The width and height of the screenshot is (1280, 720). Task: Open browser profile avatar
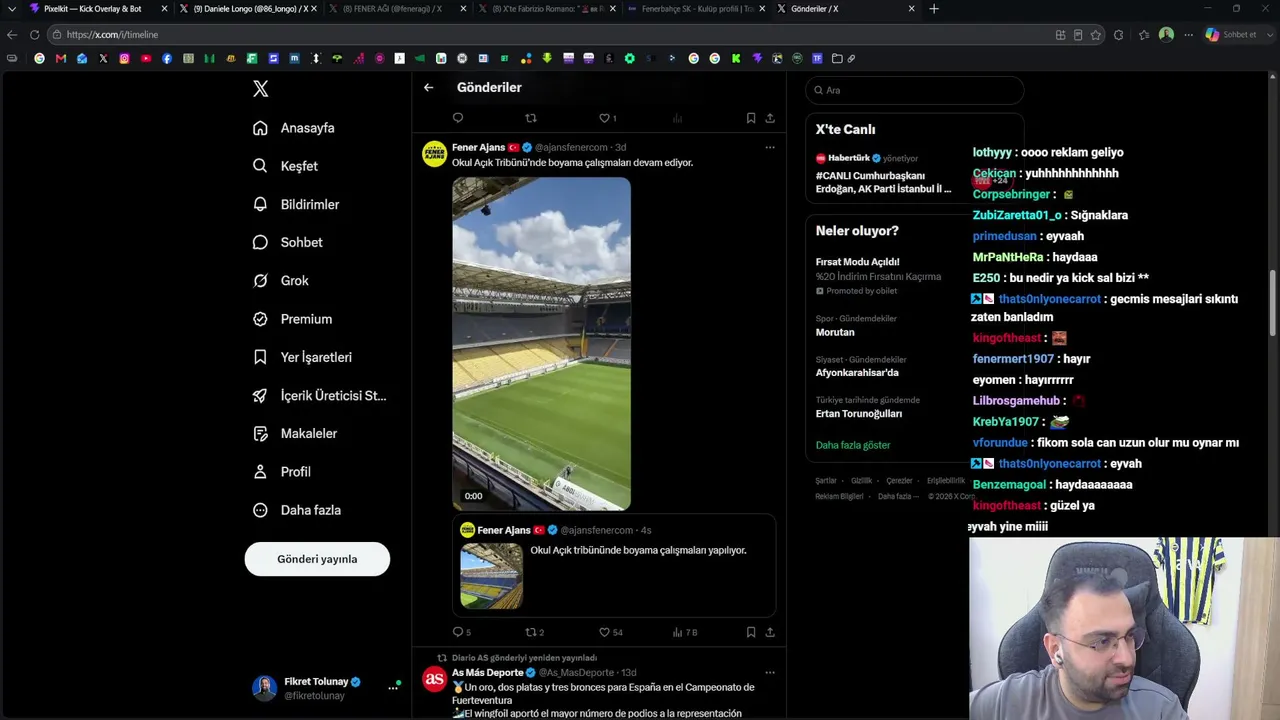1166,35
